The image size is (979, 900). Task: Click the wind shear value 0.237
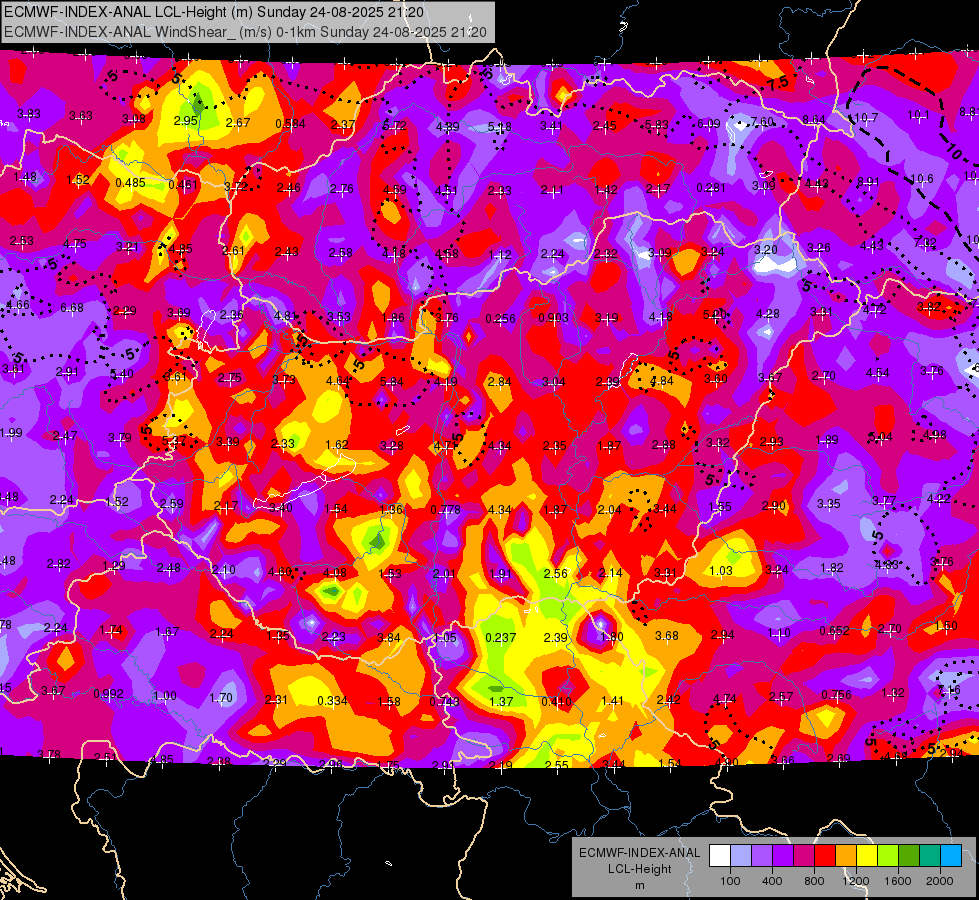(501, 637)
